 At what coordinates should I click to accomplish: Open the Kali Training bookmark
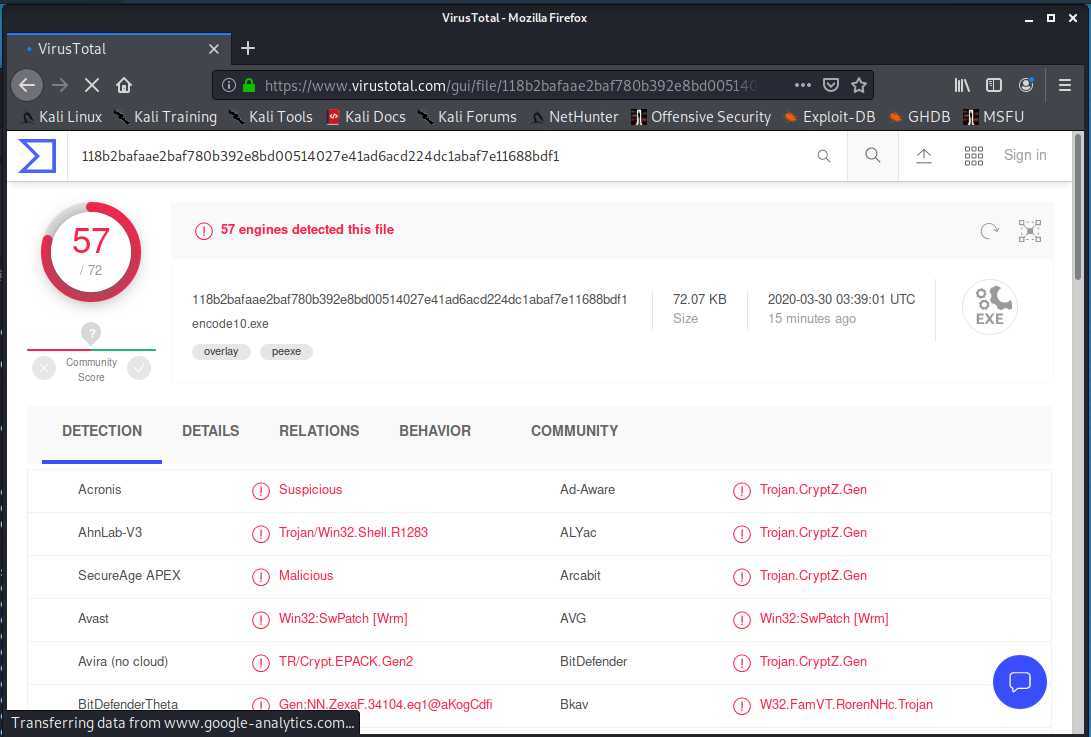click(166, 117)
